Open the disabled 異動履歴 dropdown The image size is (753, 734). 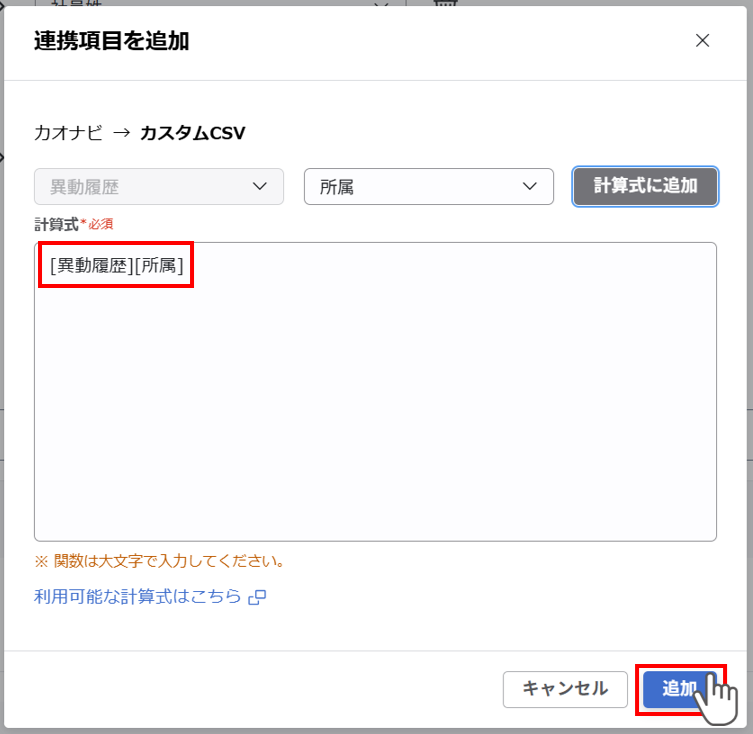[x=159, y=186]
